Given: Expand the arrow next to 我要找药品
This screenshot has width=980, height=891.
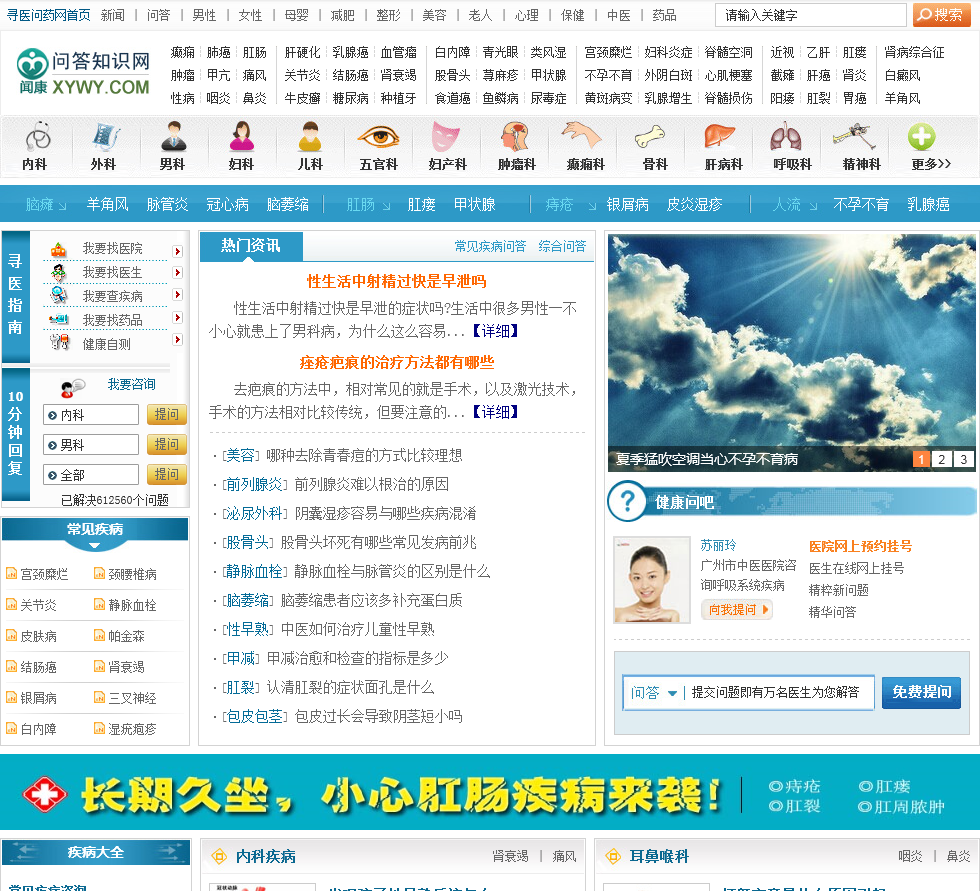Looking at the screenshot, I should point(178,317).
